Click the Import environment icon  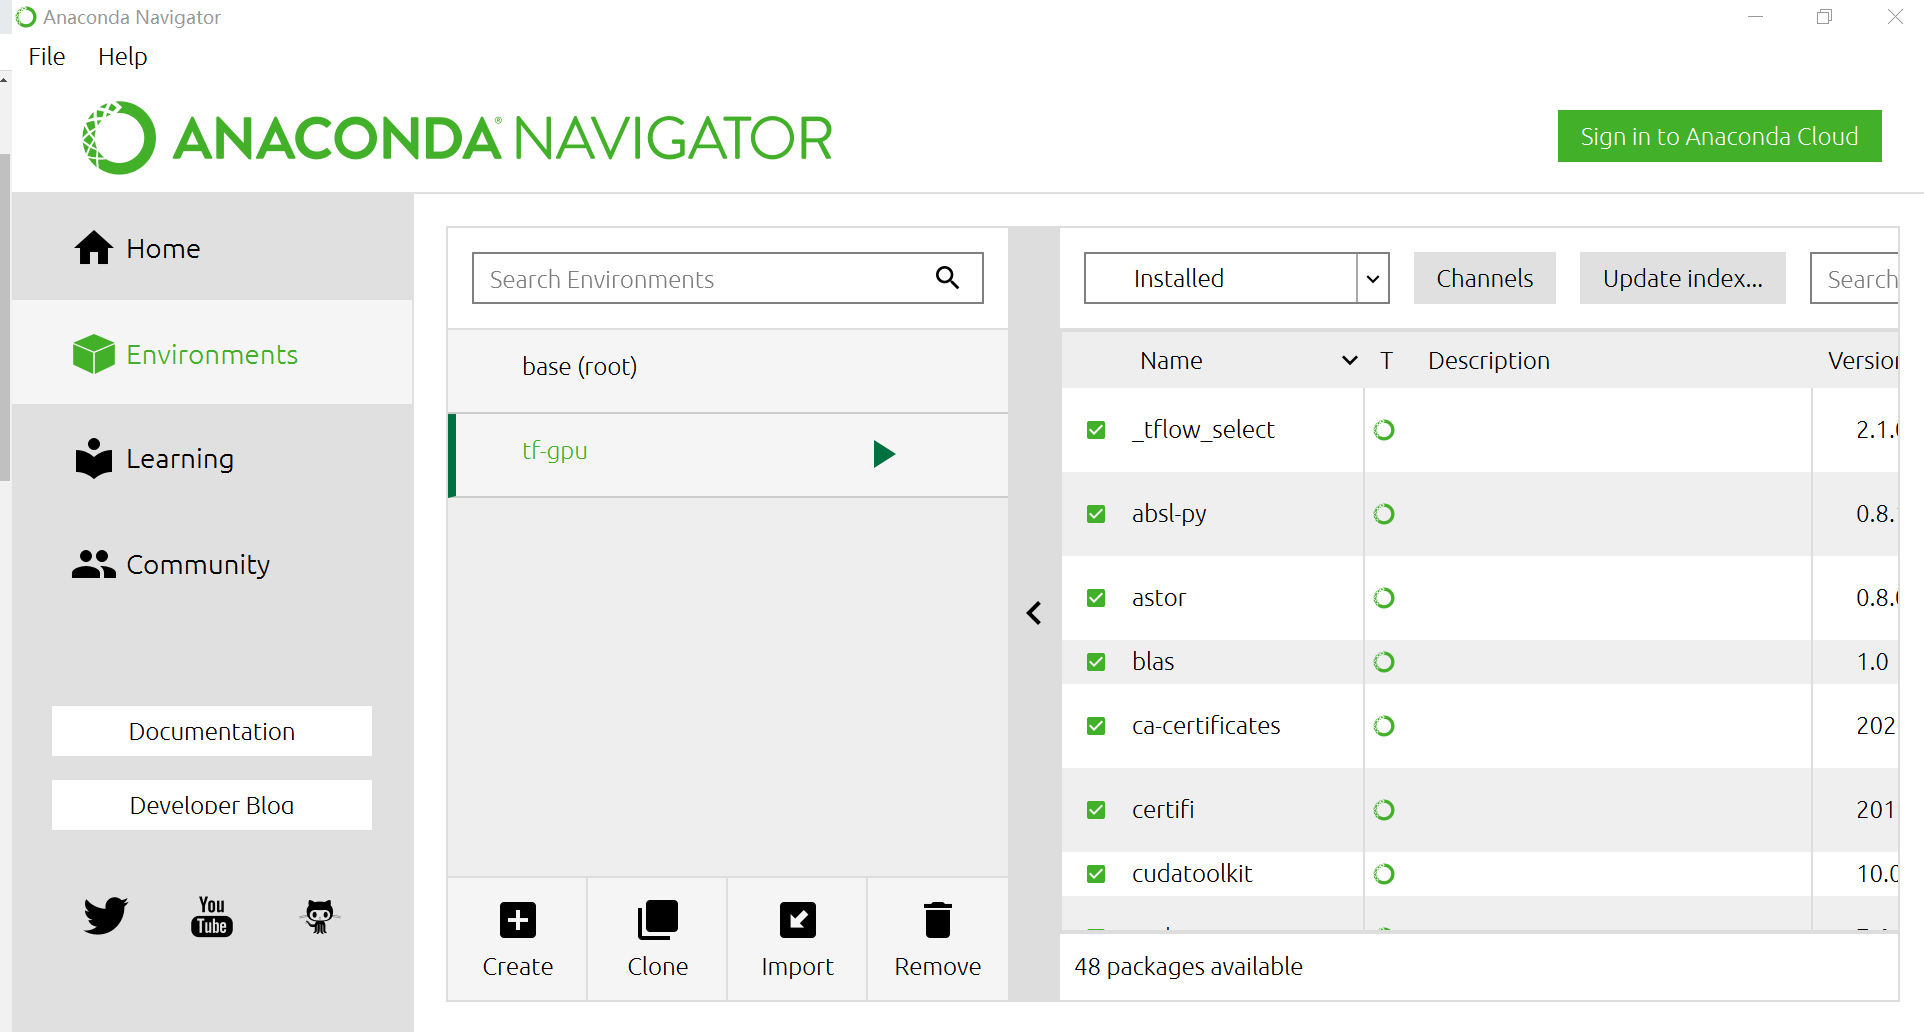798,920
